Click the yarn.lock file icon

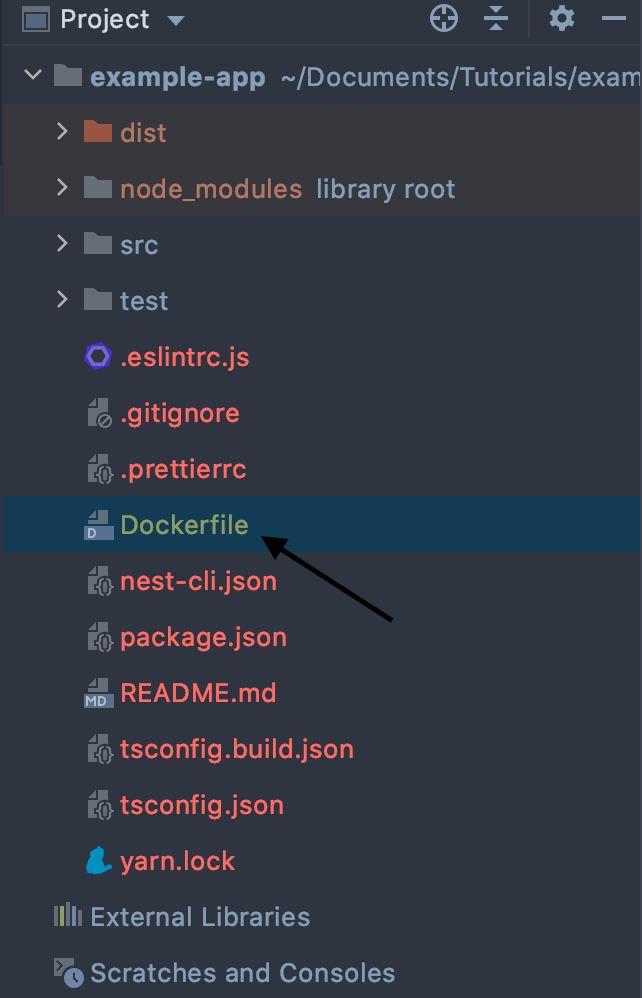pyautogui.click(x=97, y=861)
